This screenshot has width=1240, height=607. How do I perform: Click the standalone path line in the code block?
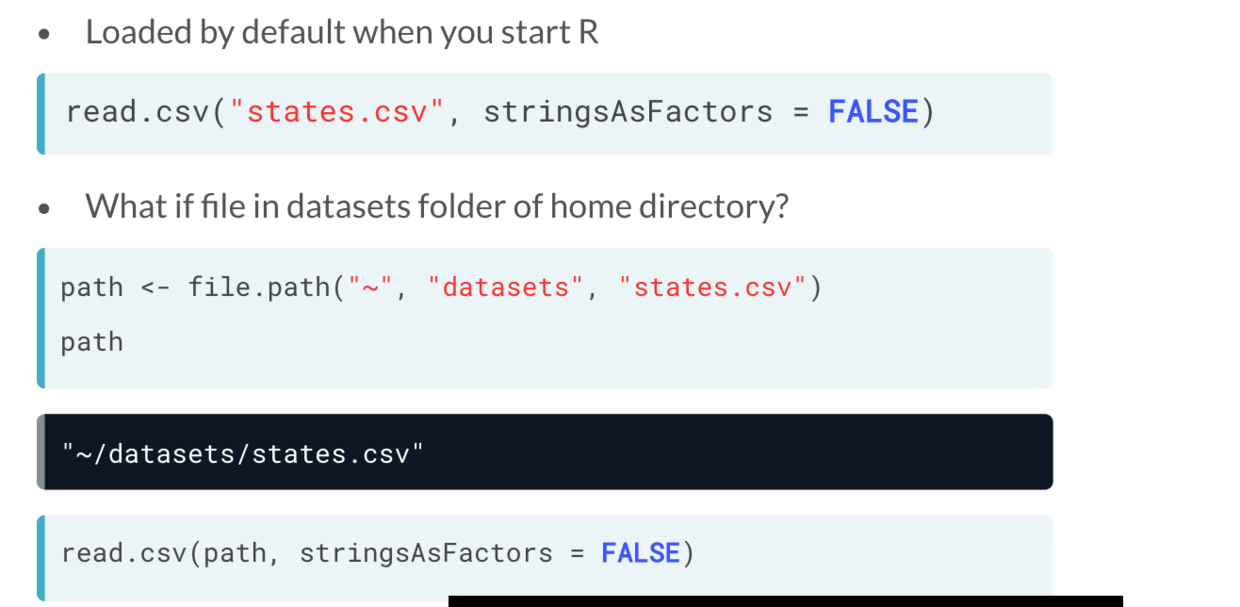tap(91, 342)
